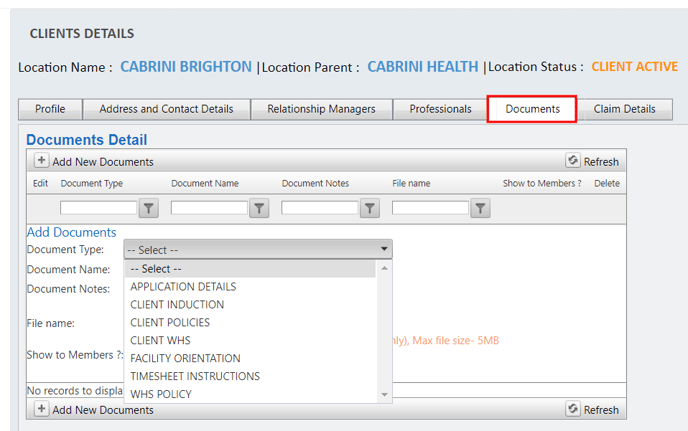Screen dimensions: 688x431
Task: Click the Document Notes column header
Action: [315, 183]
